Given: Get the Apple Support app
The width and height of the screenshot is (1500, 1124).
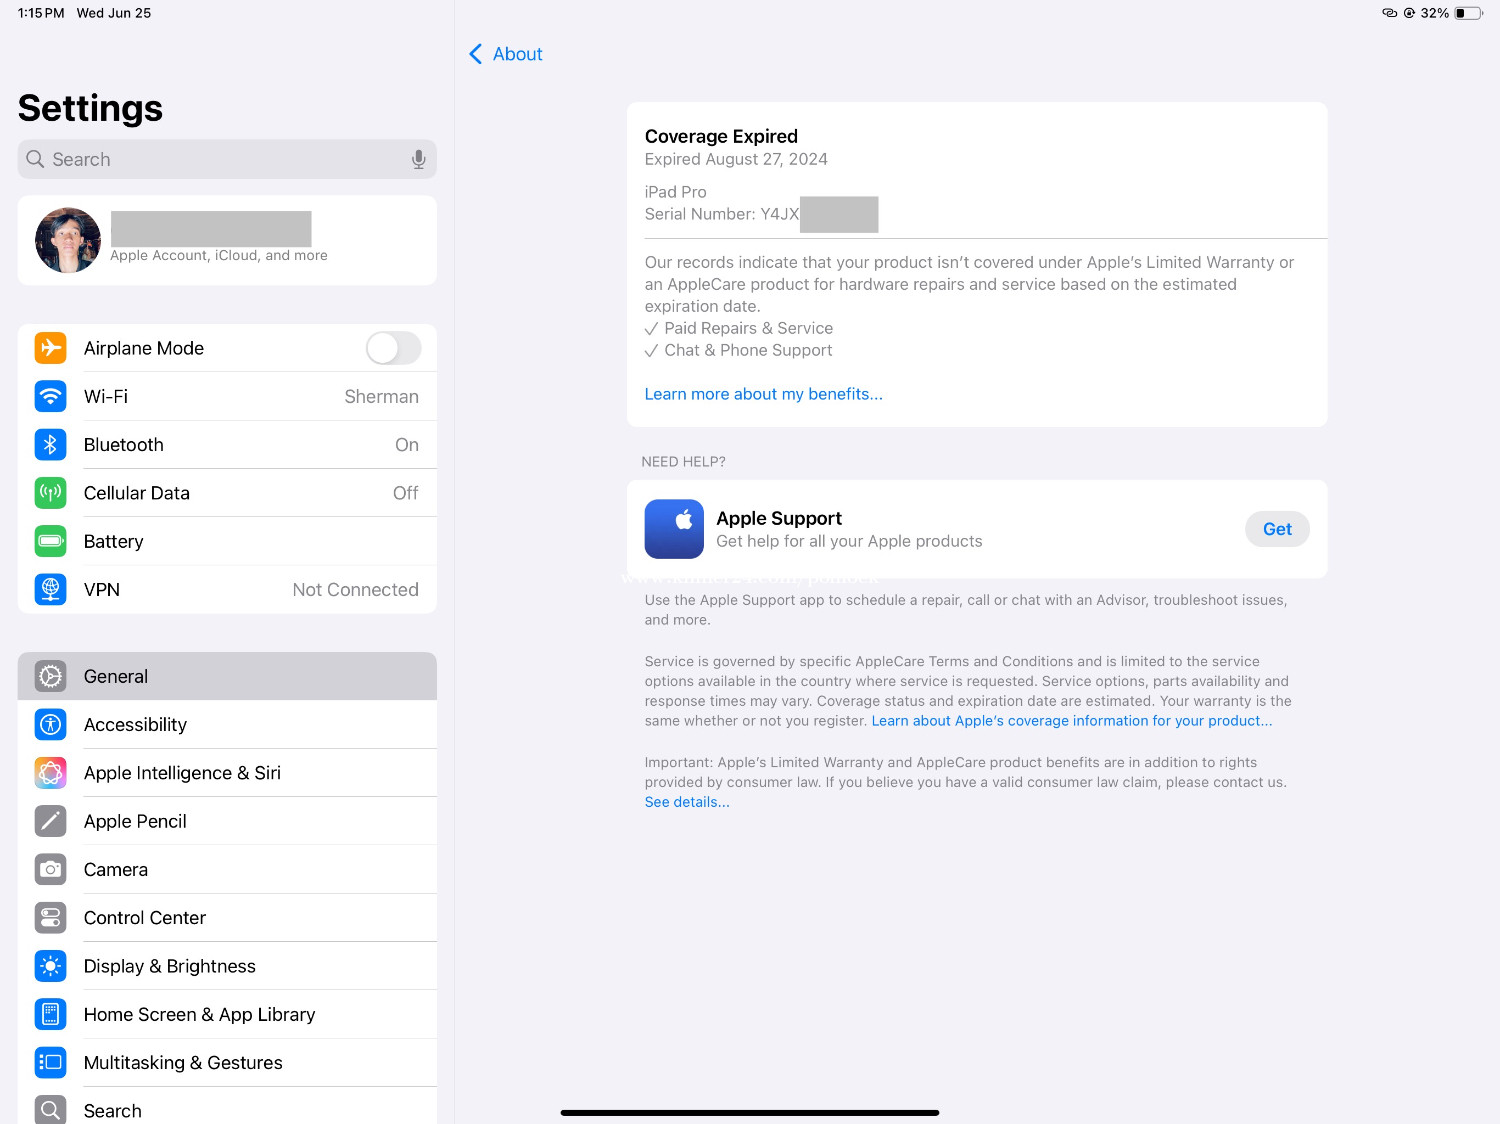Looking at the screenshot, I should point(1277,529).
